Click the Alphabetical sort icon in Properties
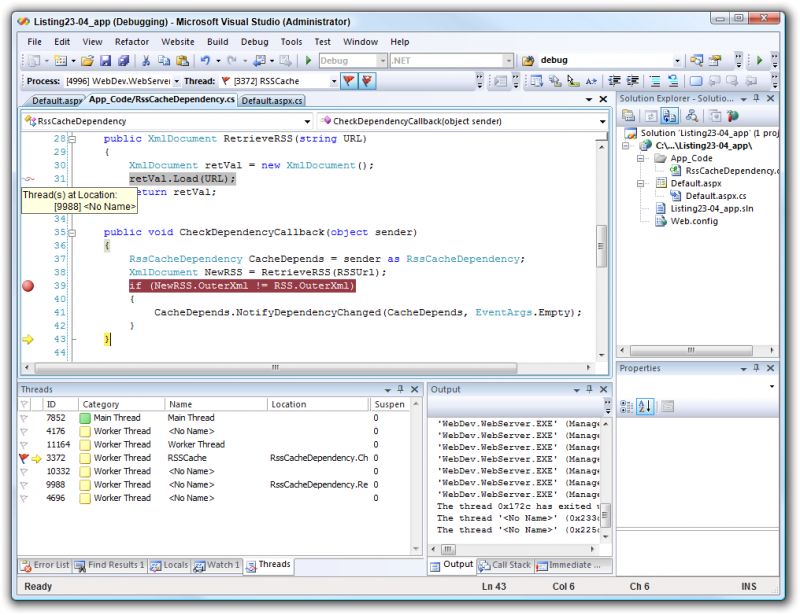The image size is (800, 615). (645, 406)
